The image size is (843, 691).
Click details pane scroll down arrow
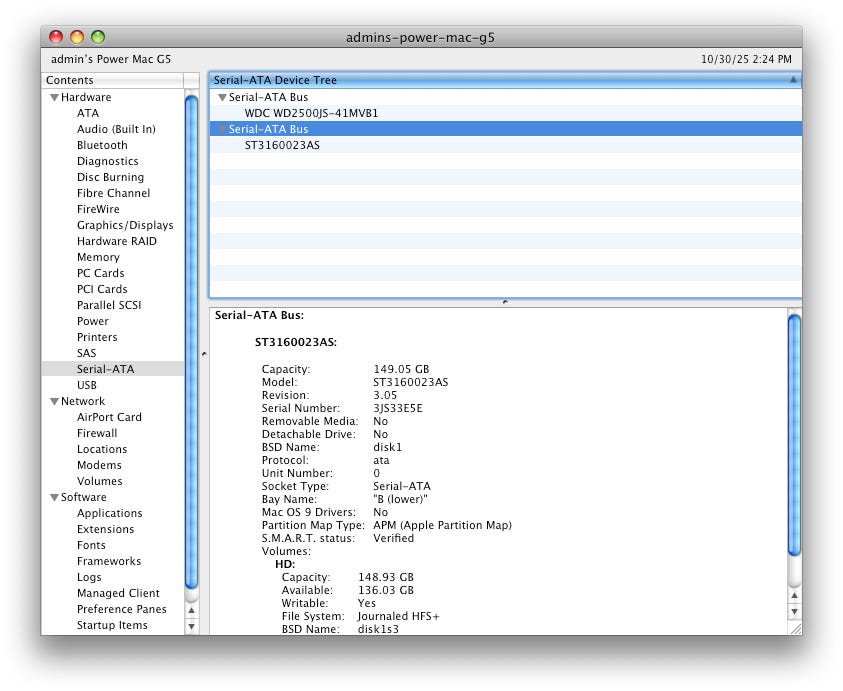point(794,611)
